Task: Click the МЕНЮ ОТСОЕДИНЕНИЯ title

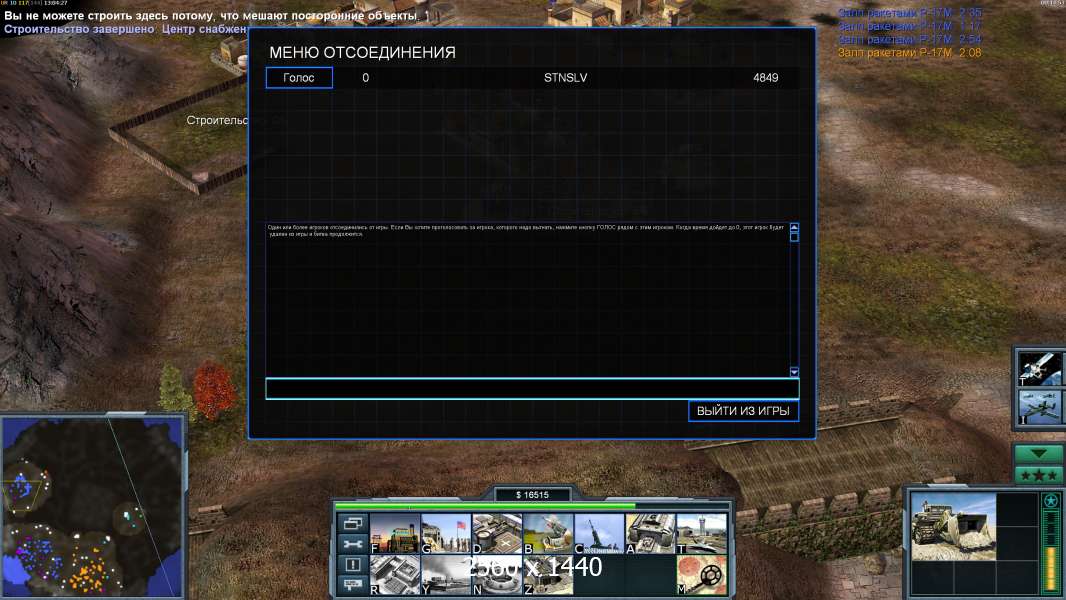Action: (362, 52)
